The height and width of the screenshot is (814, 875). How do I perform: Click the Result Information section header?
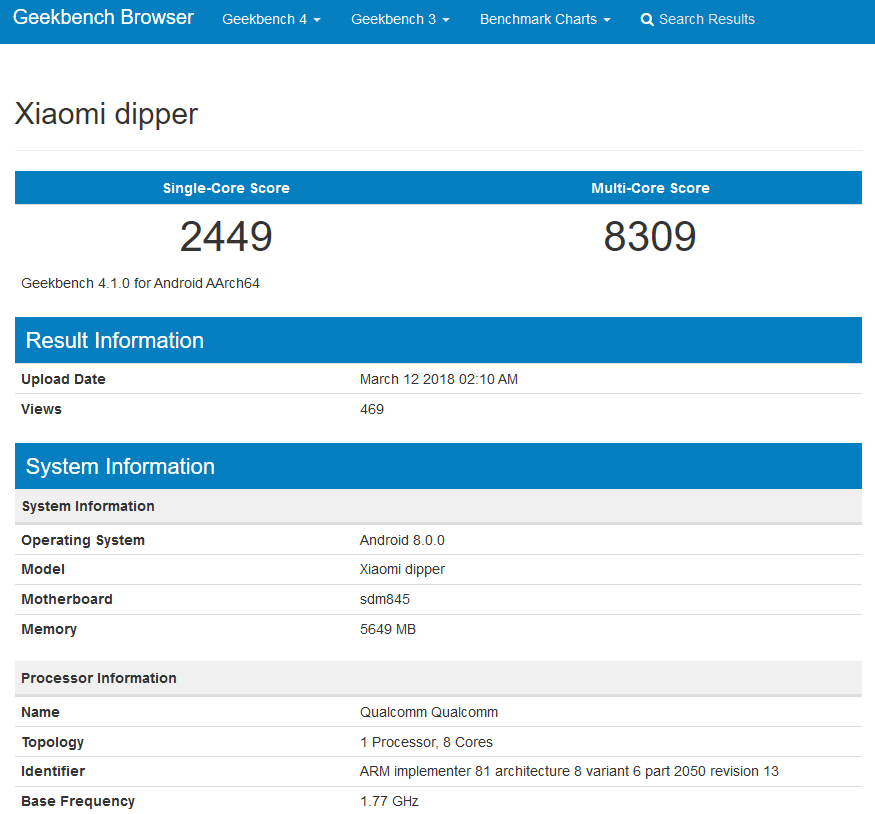pyautogui.click(x=438, y=340)
